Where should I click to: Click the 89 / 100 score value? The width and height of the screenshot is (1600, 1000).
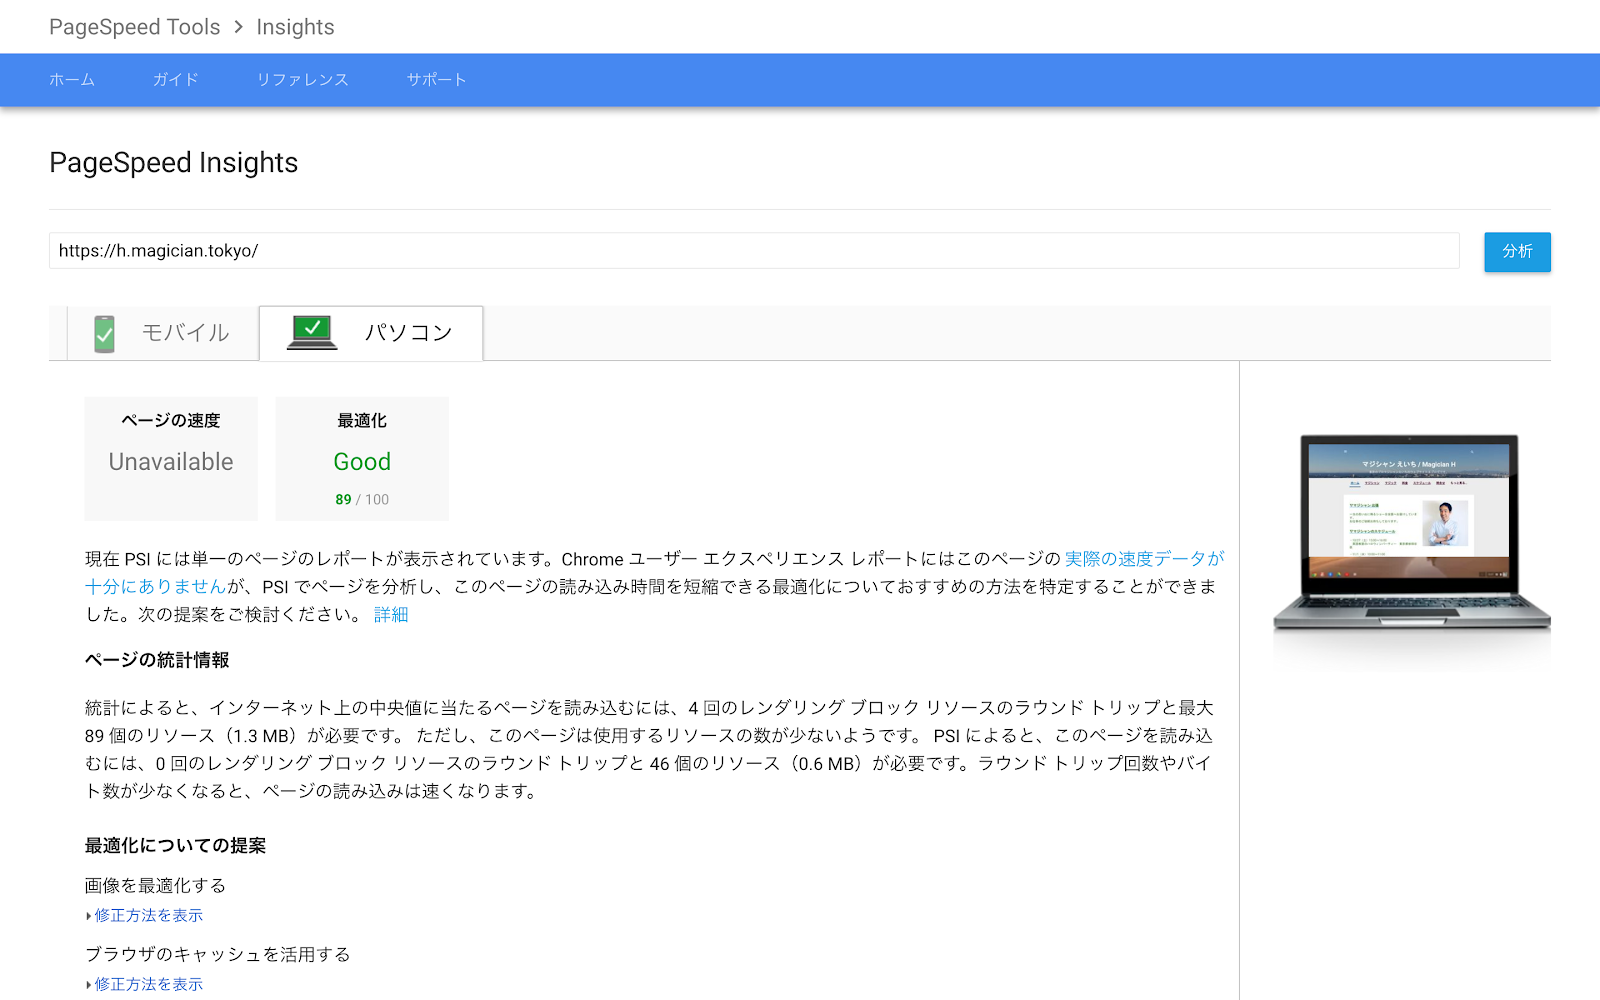[x=362, y=500]
